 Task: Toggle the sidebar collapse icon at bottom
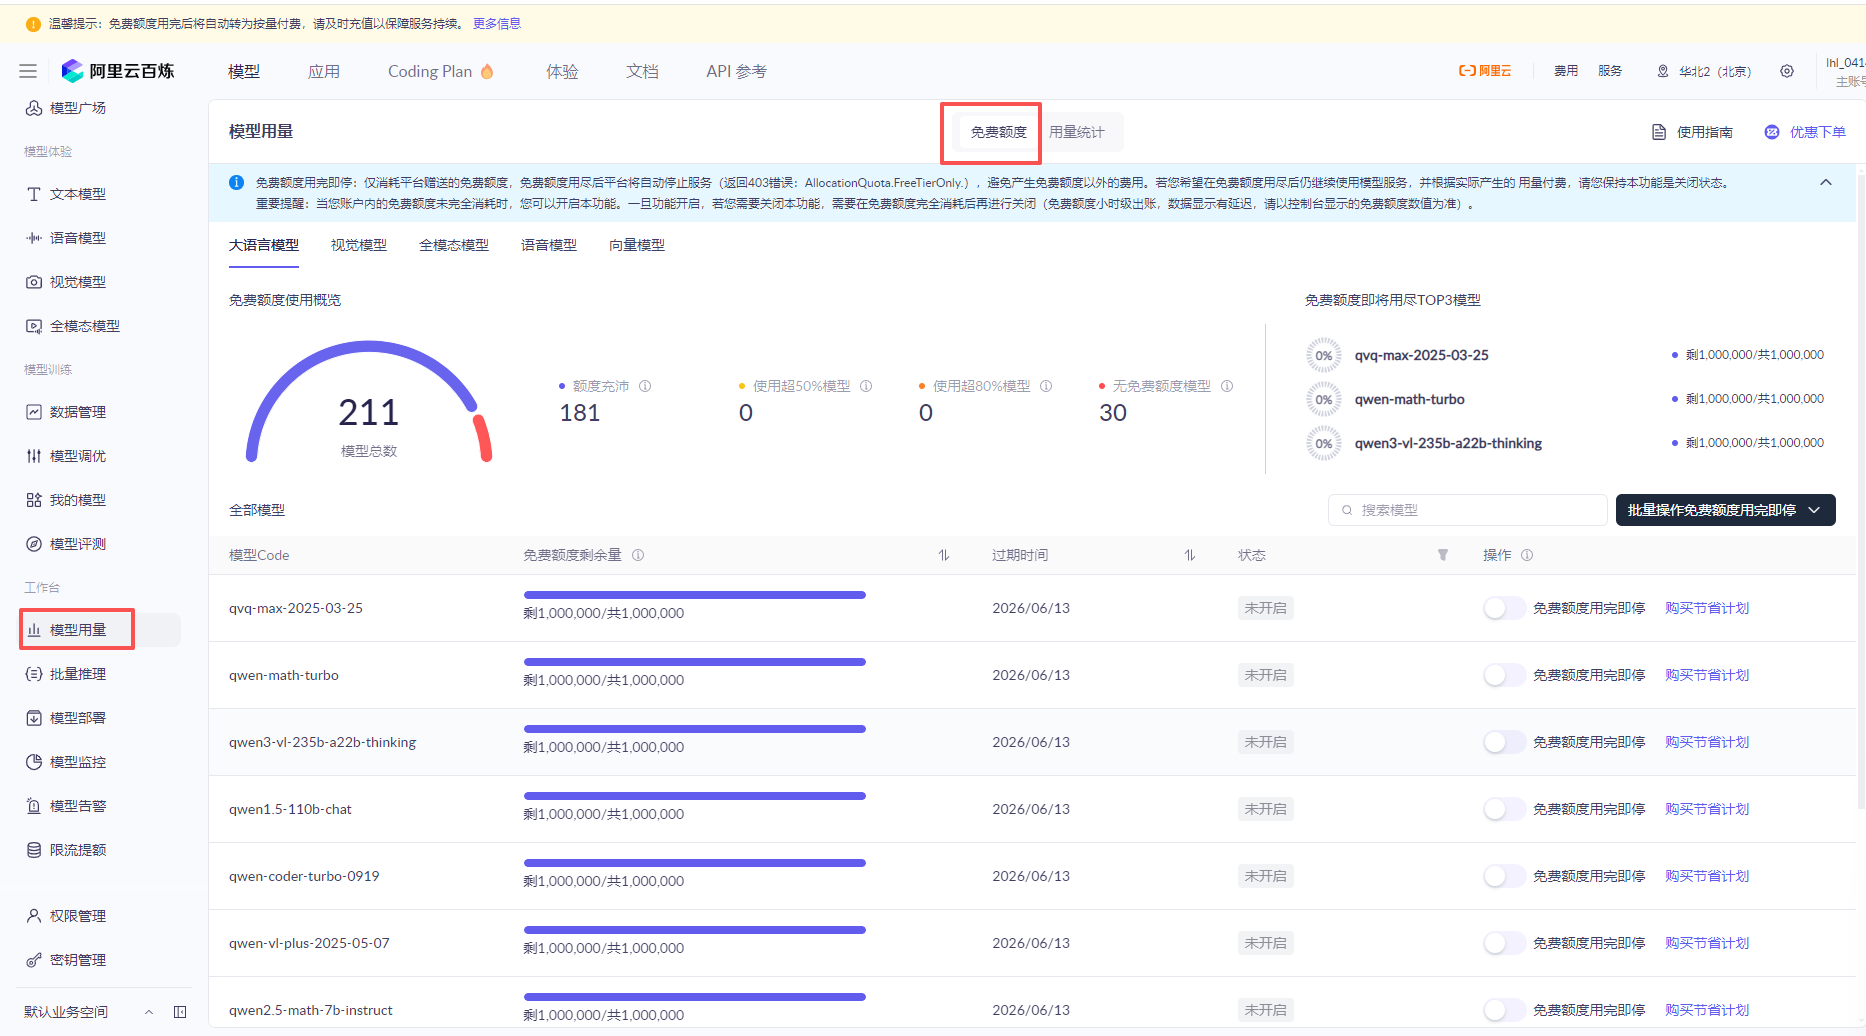180,1012
